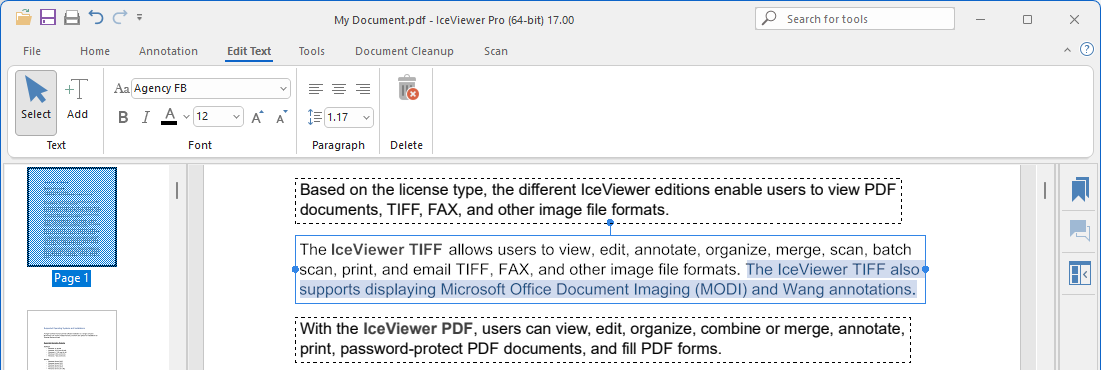Decrease font size with the smaller A icon

click(282, 117)
